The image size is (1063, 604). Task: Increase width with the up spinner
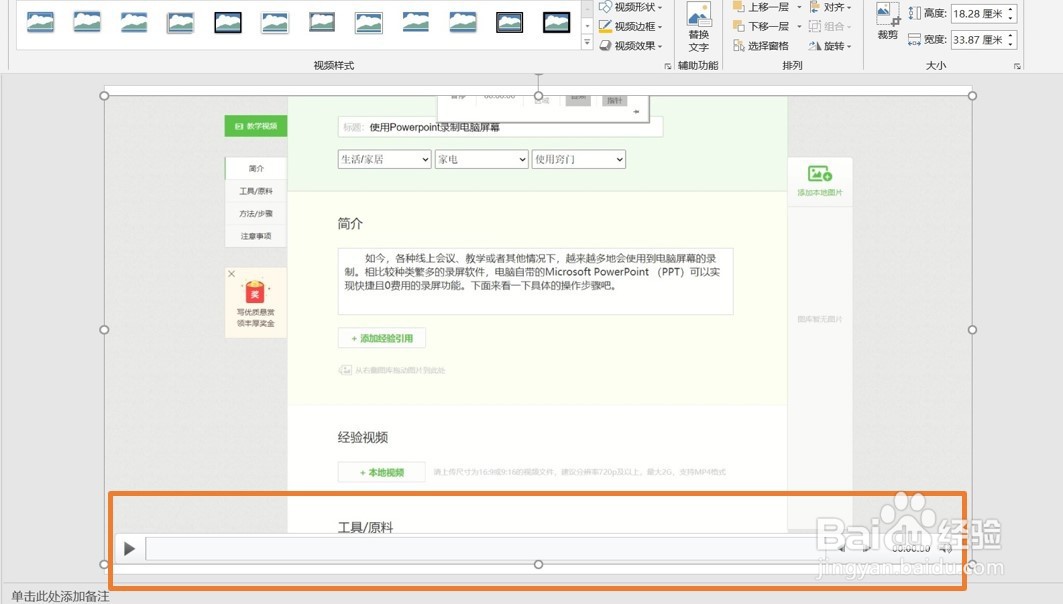pos(1011,35)
